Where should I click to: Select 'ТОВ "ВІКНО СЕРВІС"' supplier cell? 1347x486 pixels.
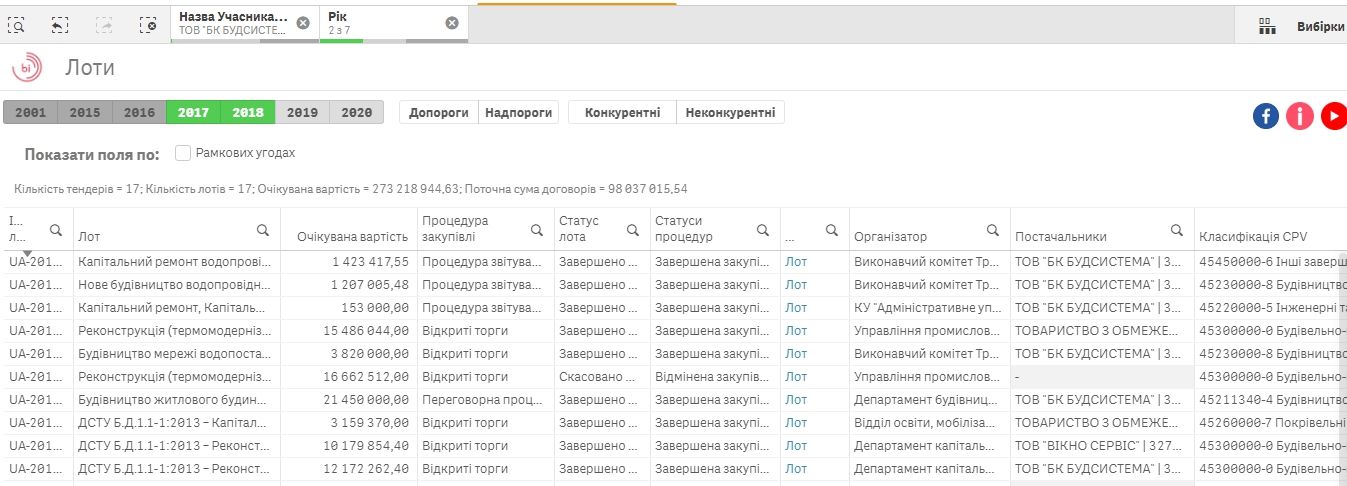pyautogui.click(x=1102, y=446)
